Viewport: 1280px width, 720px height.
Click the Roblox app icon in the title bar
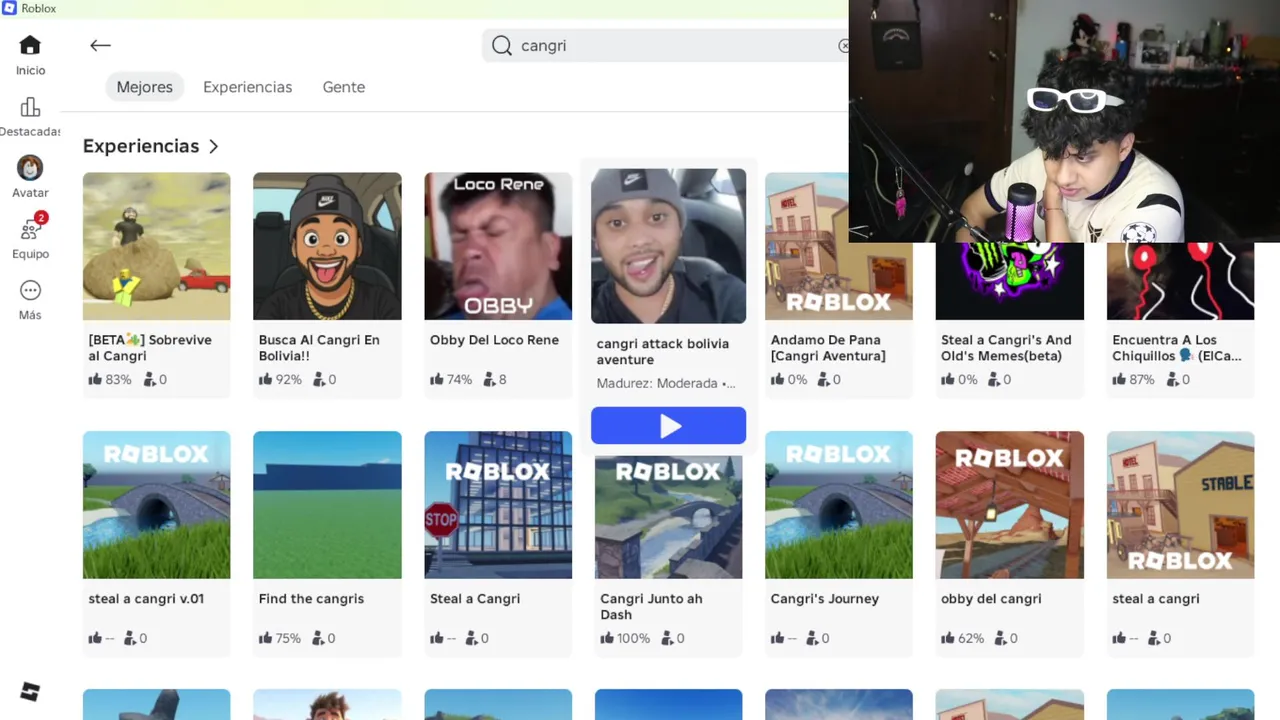(9, 8)
